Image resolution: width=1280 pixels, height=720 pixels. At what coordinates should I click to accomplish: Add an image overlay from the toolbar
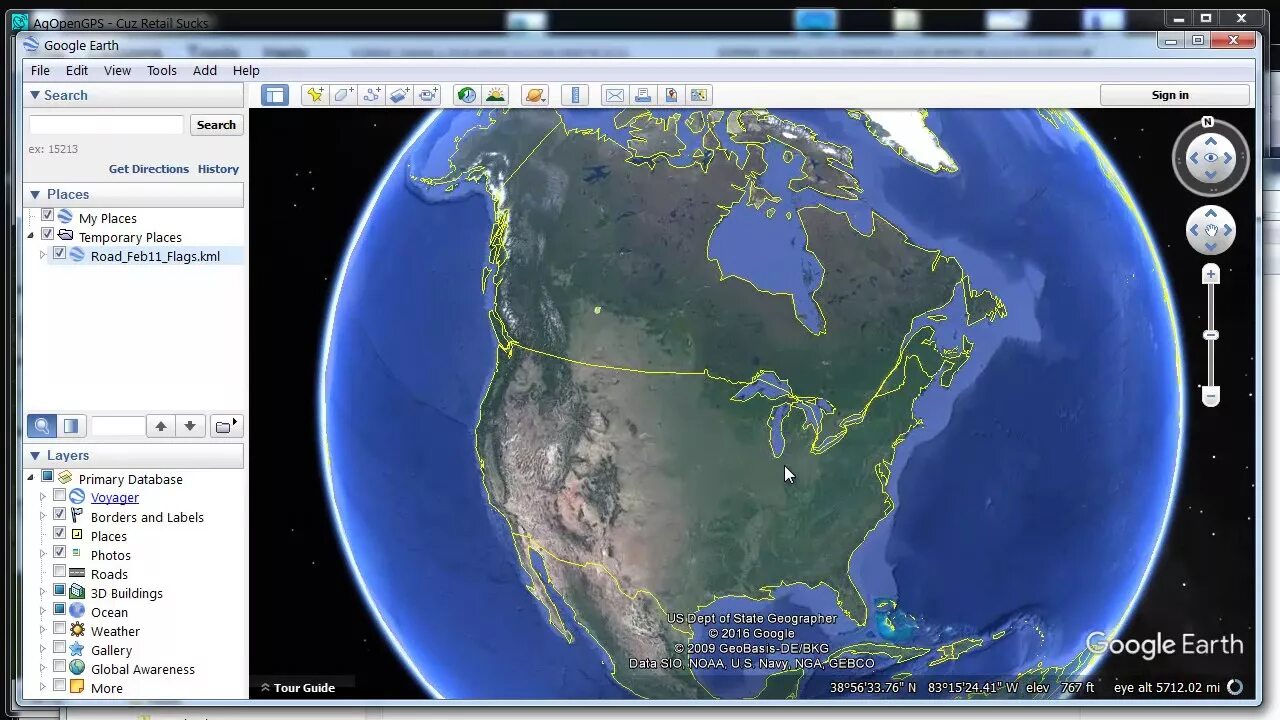coord(400,95)
